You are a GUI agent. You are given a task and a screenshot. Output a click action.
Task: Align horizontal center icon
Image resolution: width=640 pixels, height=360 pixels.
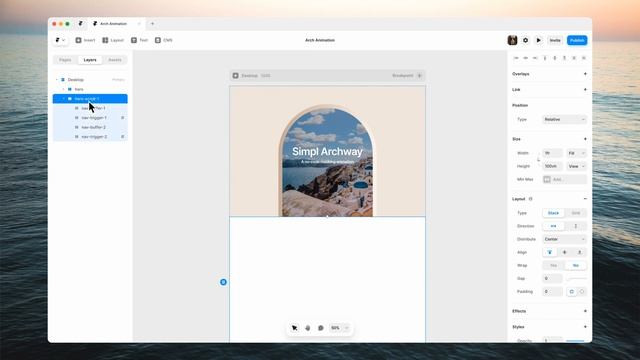point(526,58)
